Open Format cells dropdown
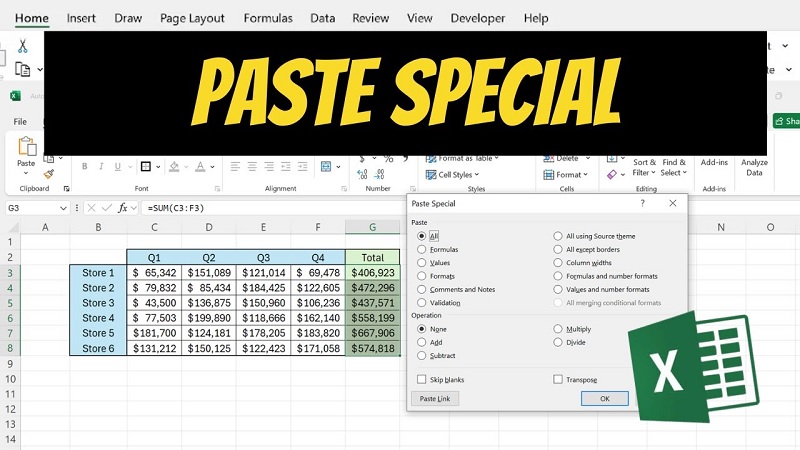Image resolution: width=800 pixels, height=450 pixels. [566, 174]
